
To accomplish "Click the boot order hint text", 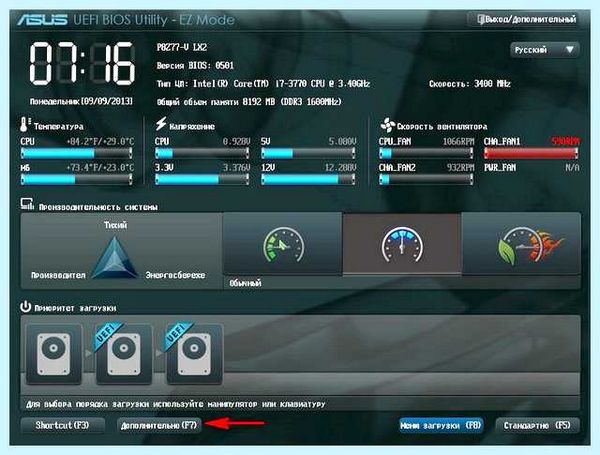I will 176,404.
